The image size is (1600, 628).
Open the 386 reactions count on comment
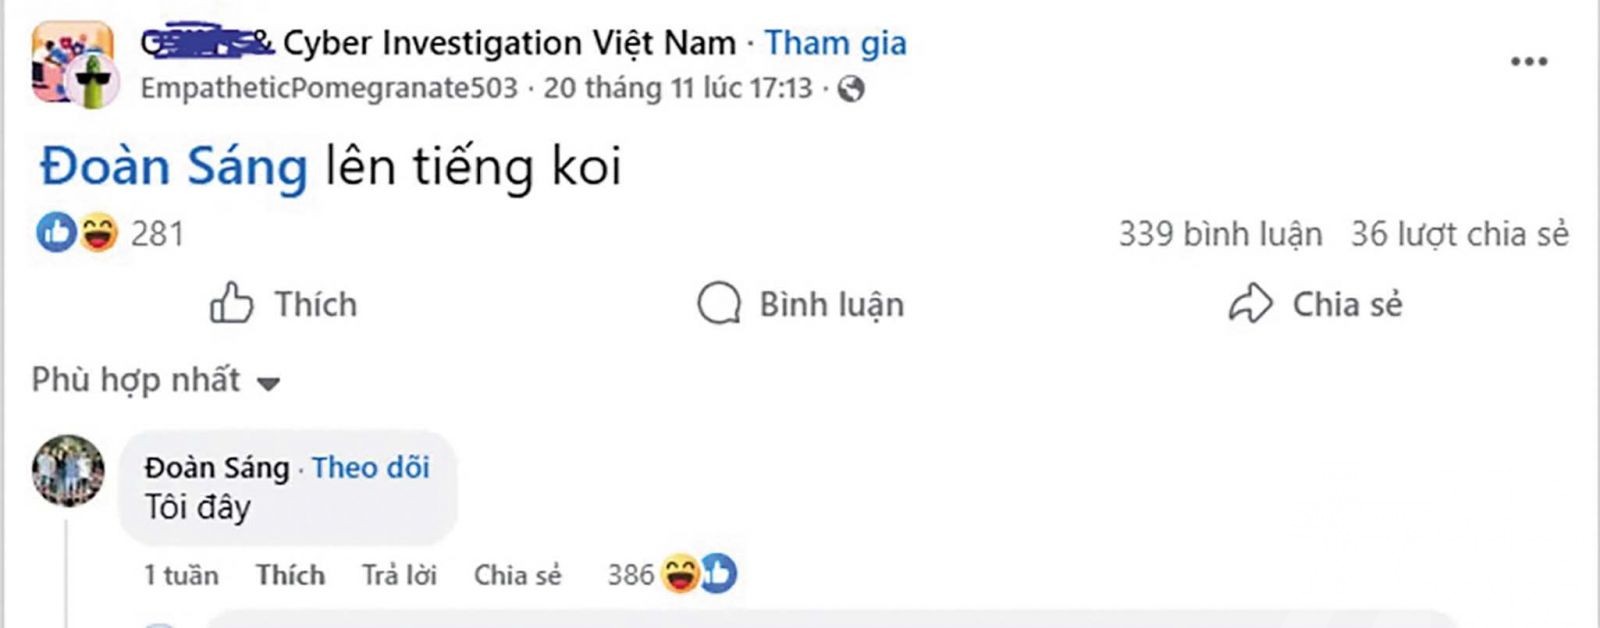(630, 575)
